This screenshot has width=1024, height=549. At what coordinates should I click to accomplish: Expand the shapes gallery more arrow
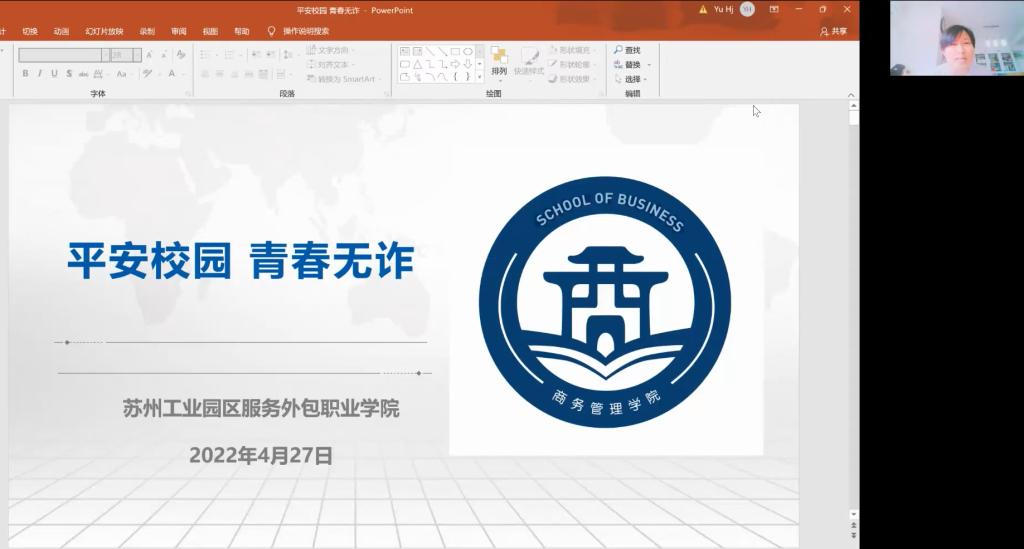[480, 76]
